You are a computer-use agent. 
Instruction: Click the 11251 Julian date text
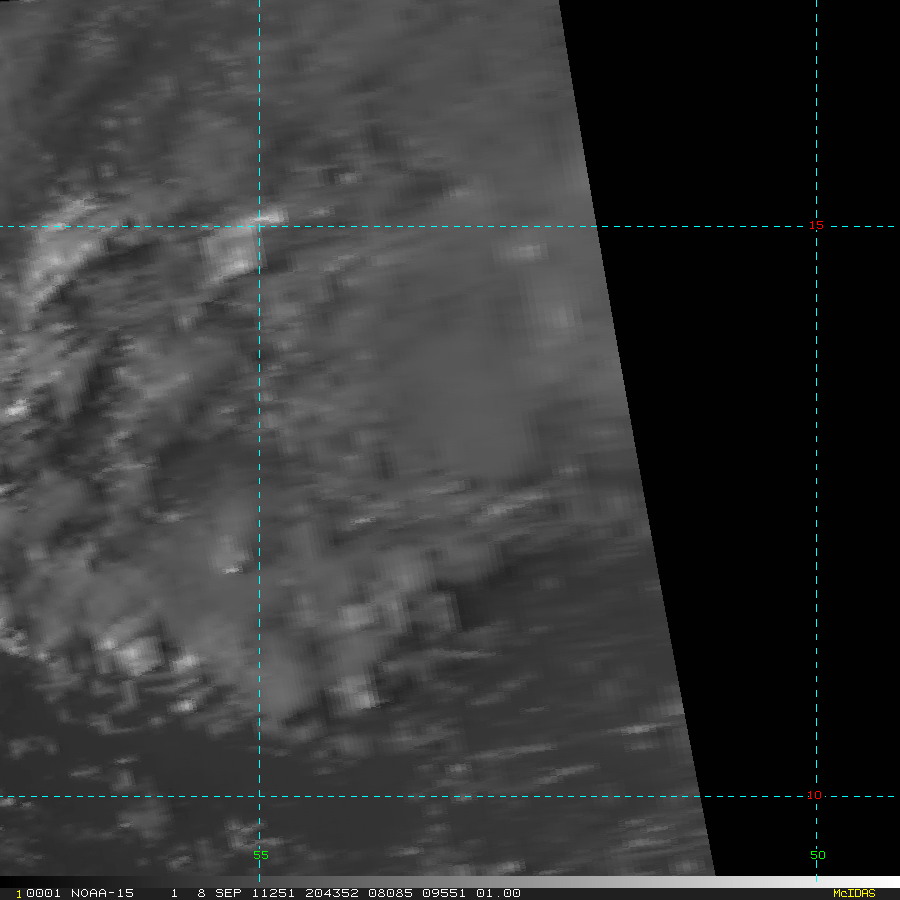click(x=271, y=893)
